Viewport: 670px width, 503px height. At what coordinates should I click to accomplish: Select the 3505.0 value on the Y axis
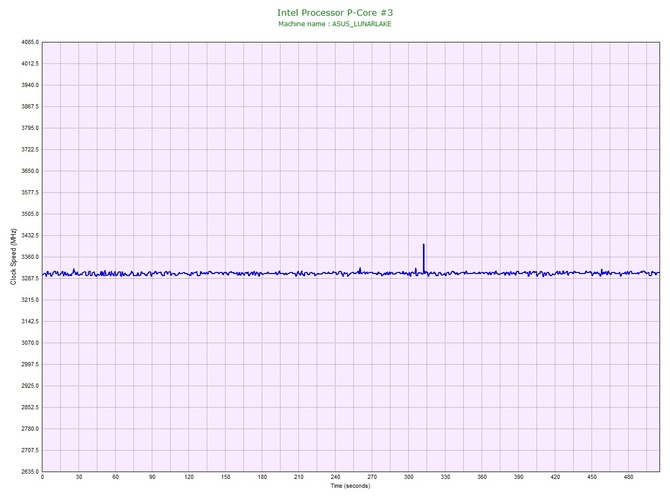[x=30, y=214]
